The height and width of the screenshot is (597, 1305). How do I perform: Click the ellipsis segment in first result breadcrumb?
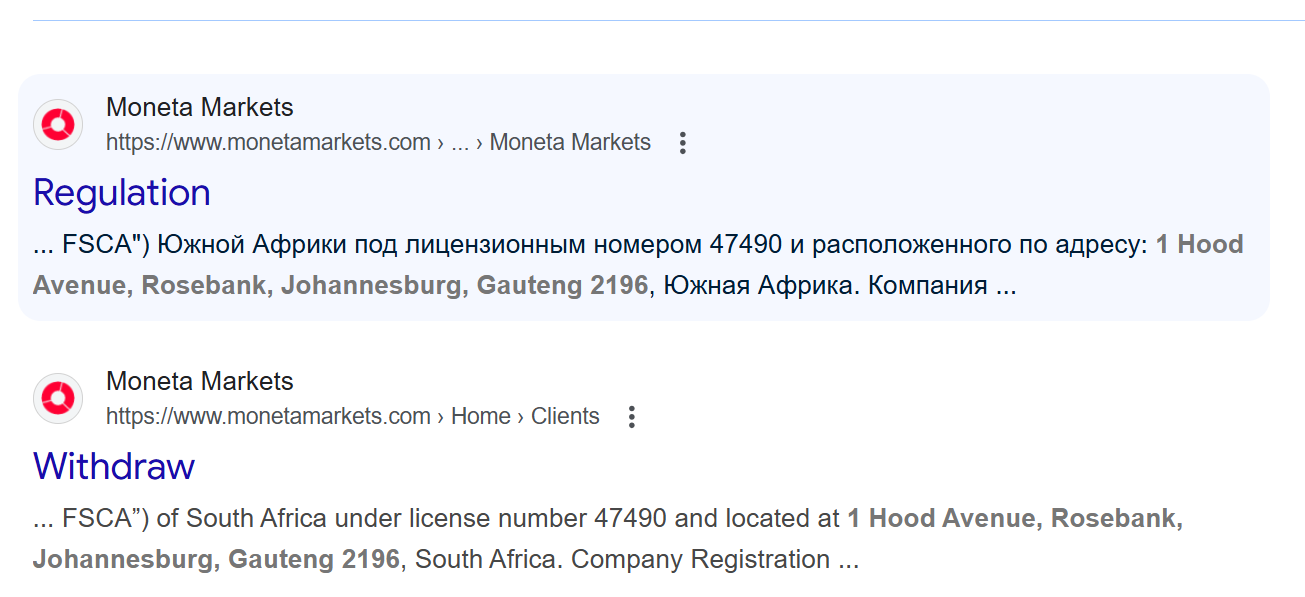[460, 143]
